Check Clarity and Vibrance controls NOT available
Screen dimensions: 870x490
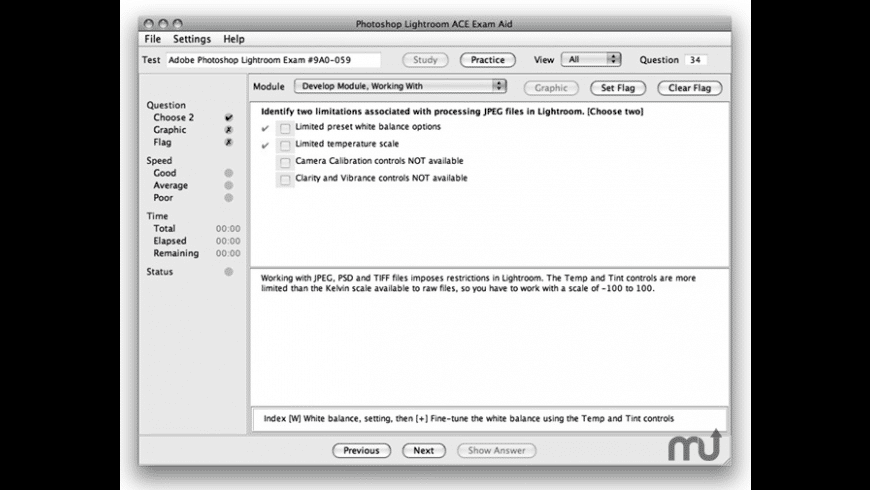285,180
